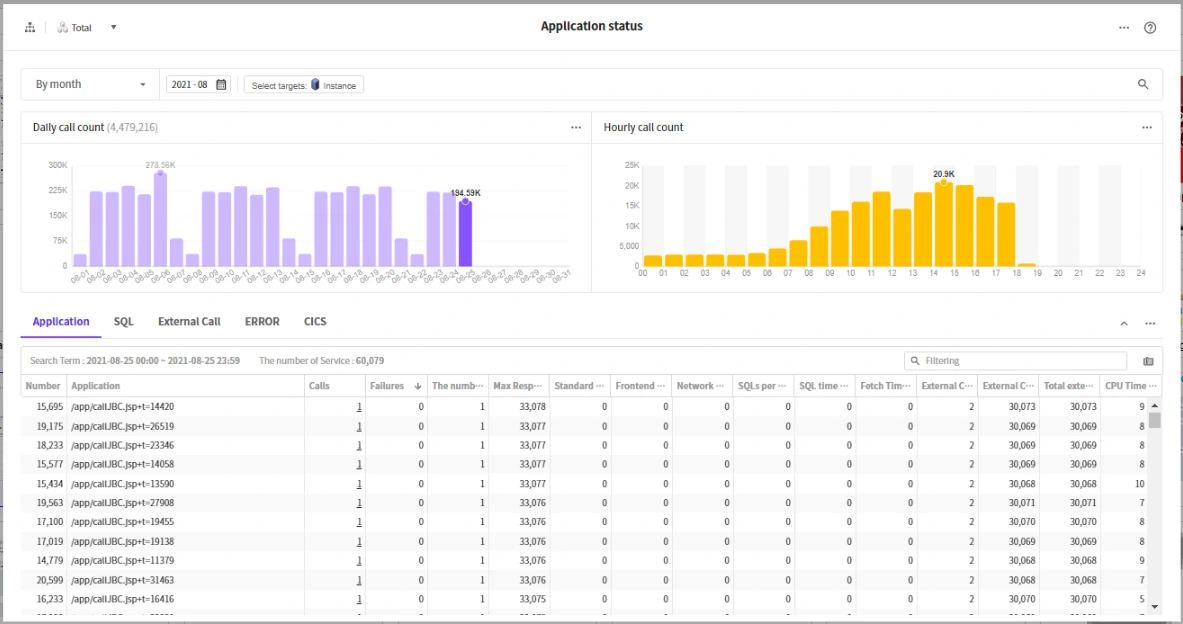Click the search magnifier in filter bar
This screenshot has height=624, width=1183.
[x=1143, y=85]
